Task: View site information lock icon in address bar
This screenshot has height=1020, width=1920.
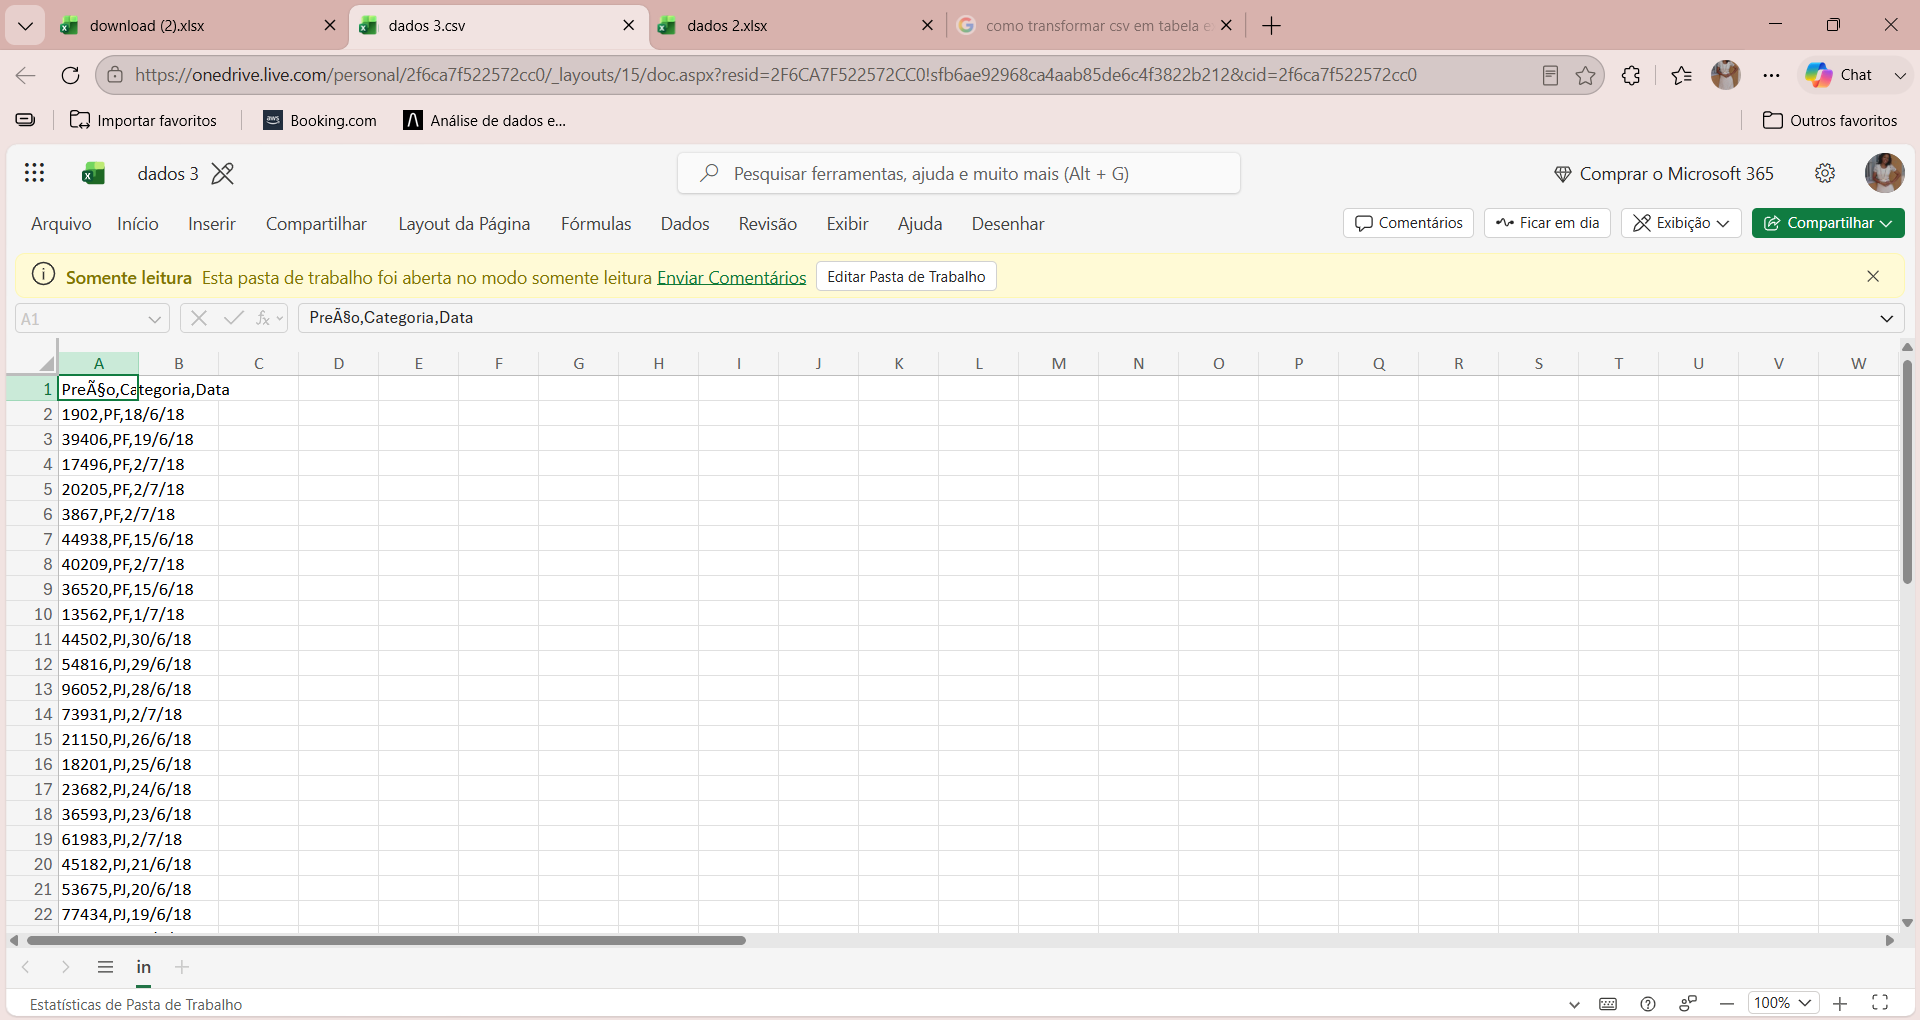Action: [115, 75]
